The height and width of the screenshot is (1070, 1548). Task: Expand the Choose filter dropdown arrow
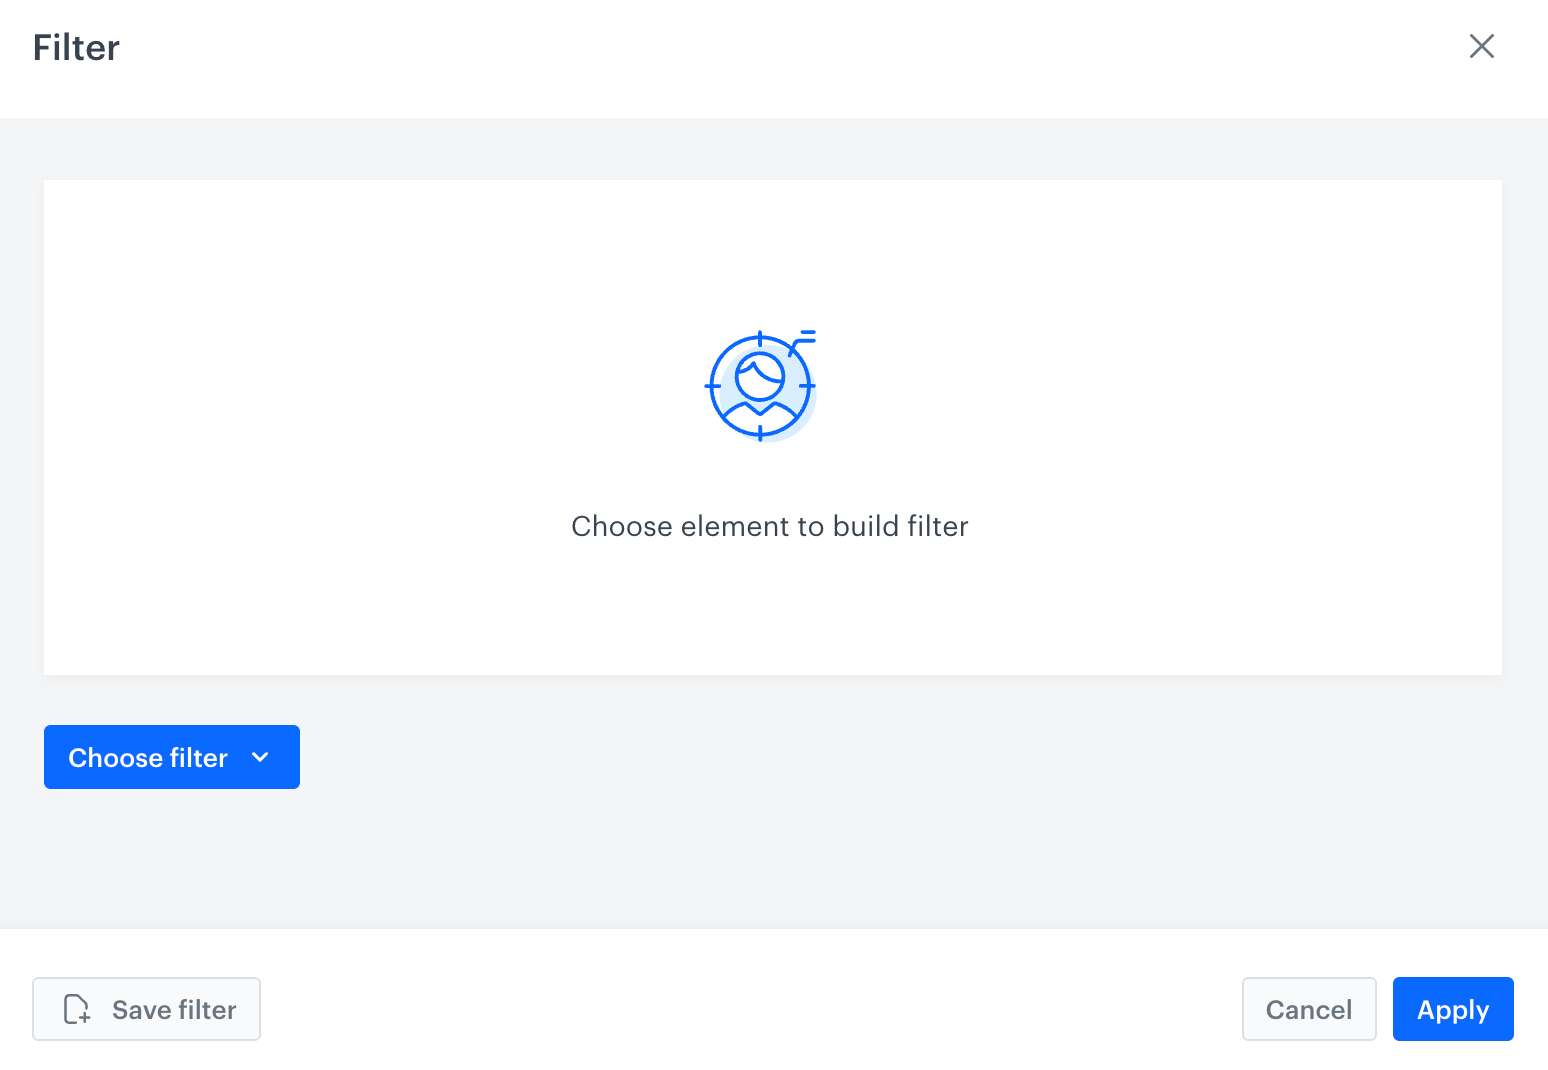point(261,757)
